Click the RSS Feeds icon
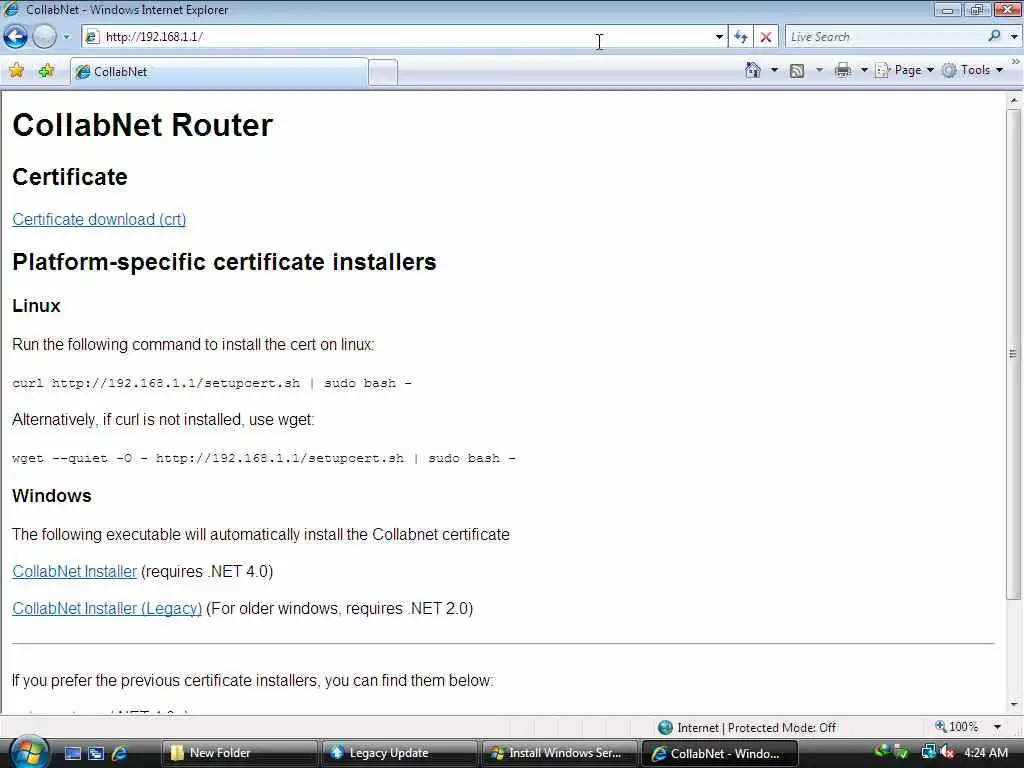1024x768 pixels. point(797,71)
